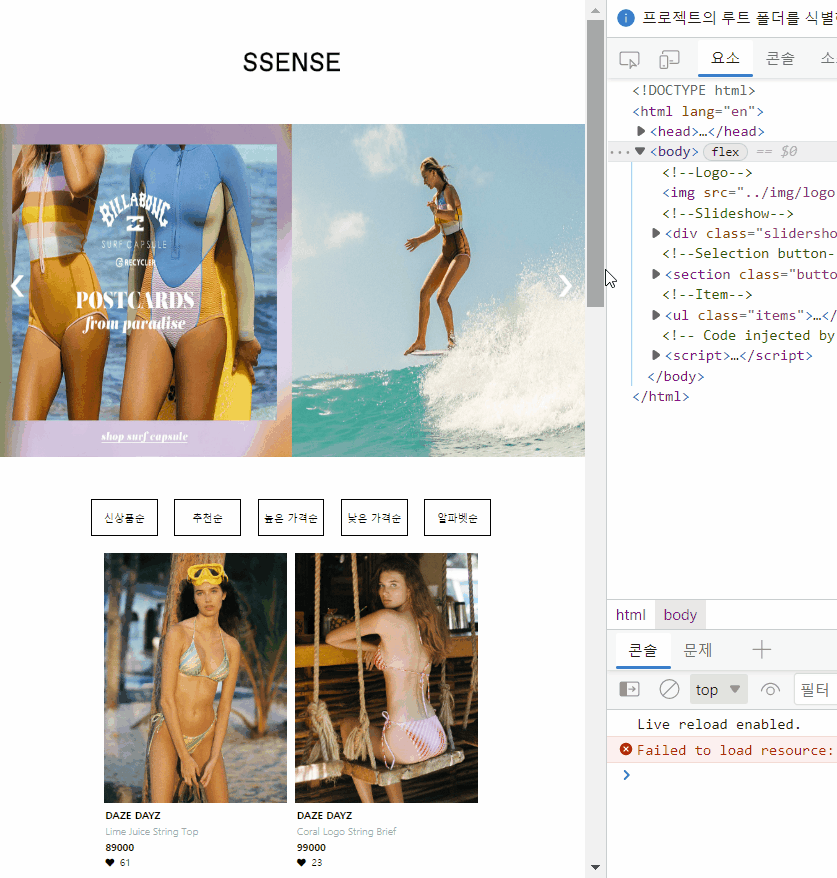
Task: Open the Coral Logo String Brief product image
Action: pyautogui.click(x=386, y=678)
